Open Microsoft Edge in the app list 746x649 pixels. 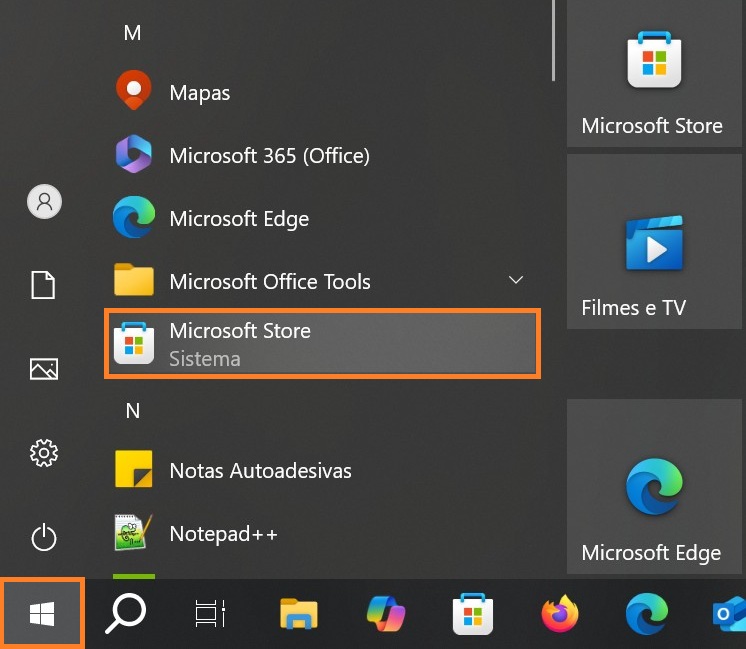click(x=322, y=218)
